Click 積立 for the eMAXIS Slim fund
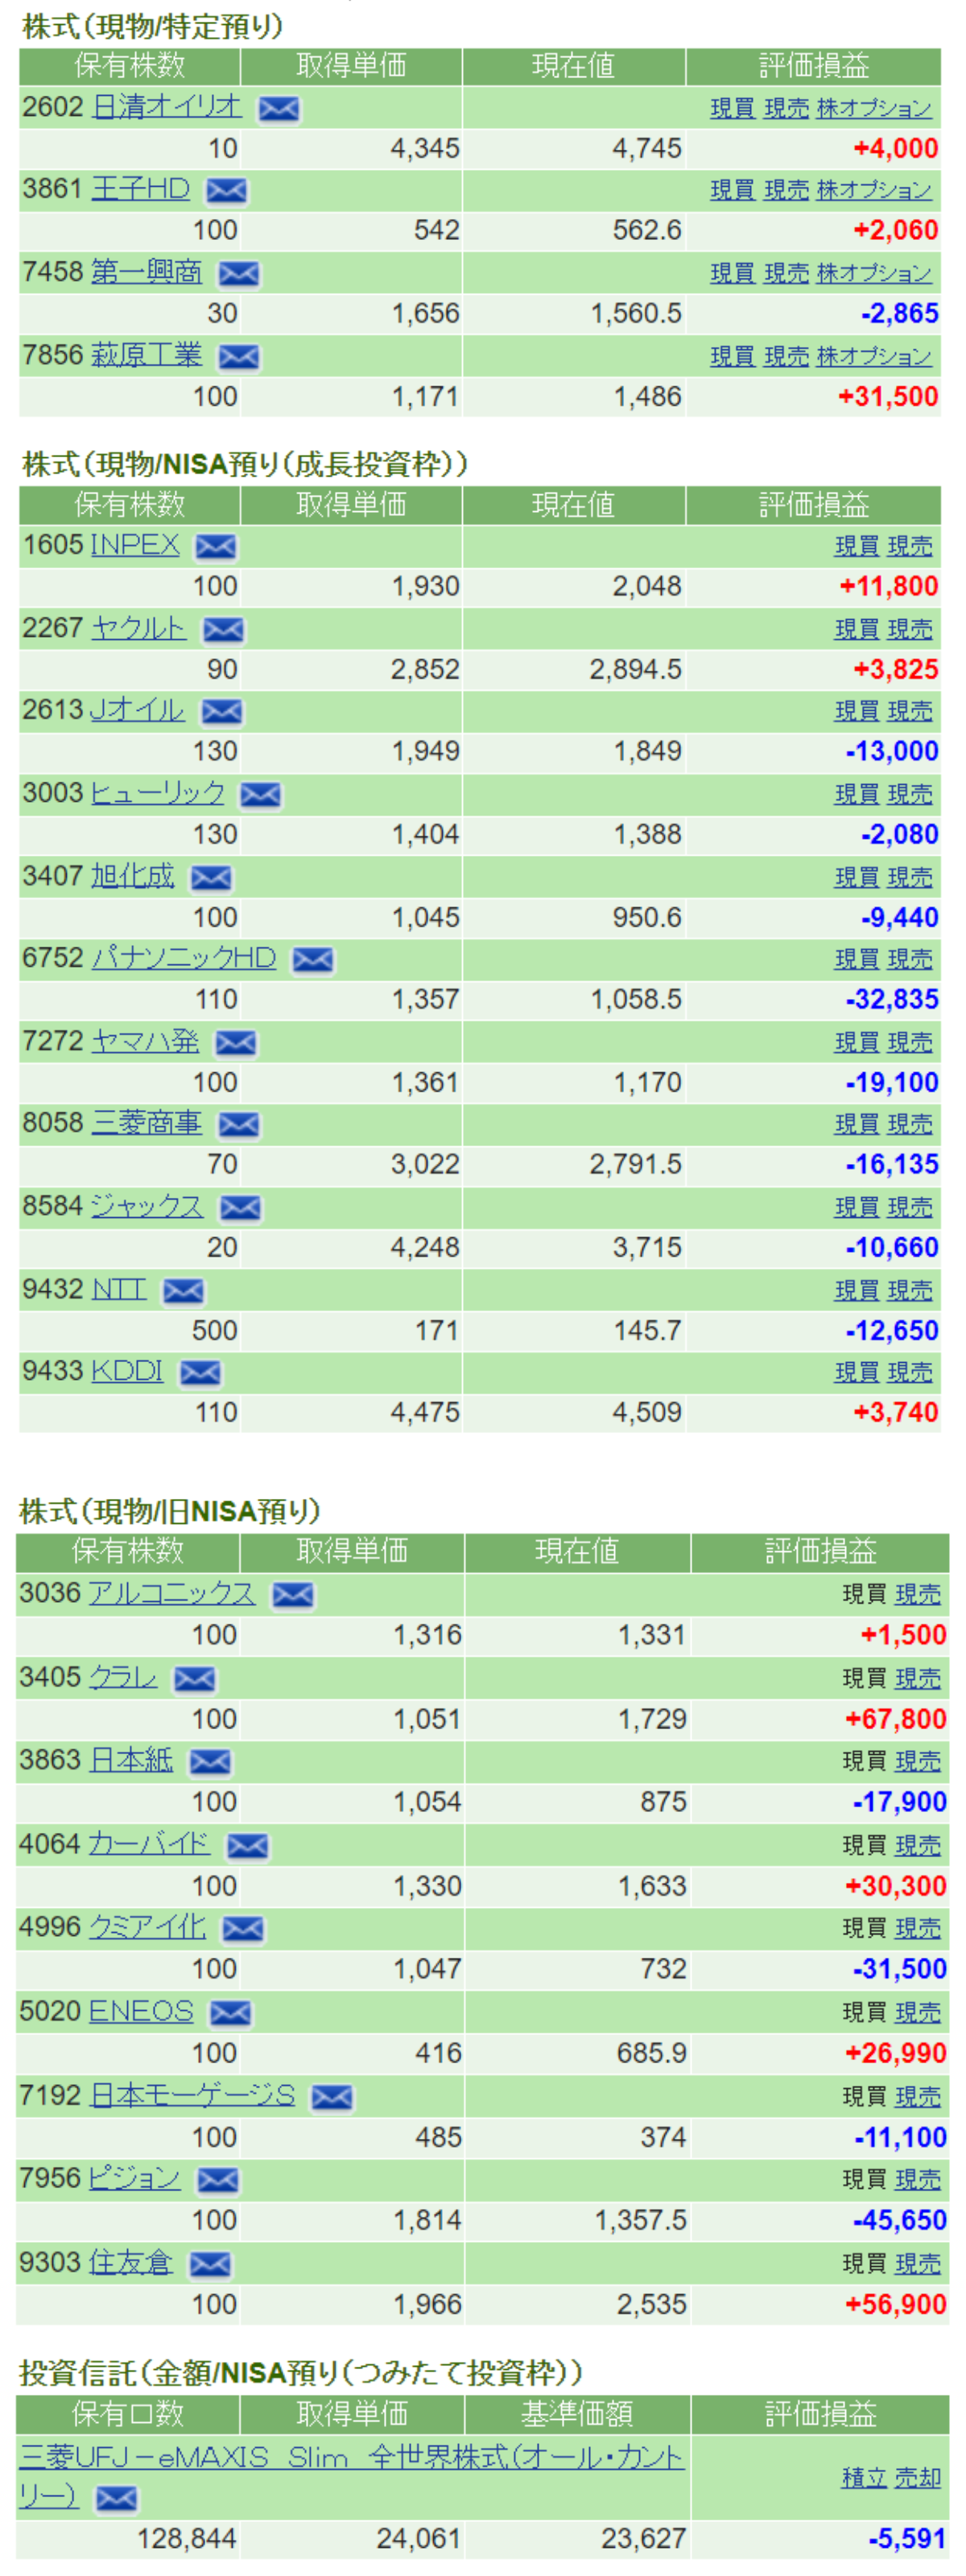Image resolution: width=966 pixels, height=2576 pixels. [x=864, y=2477]
